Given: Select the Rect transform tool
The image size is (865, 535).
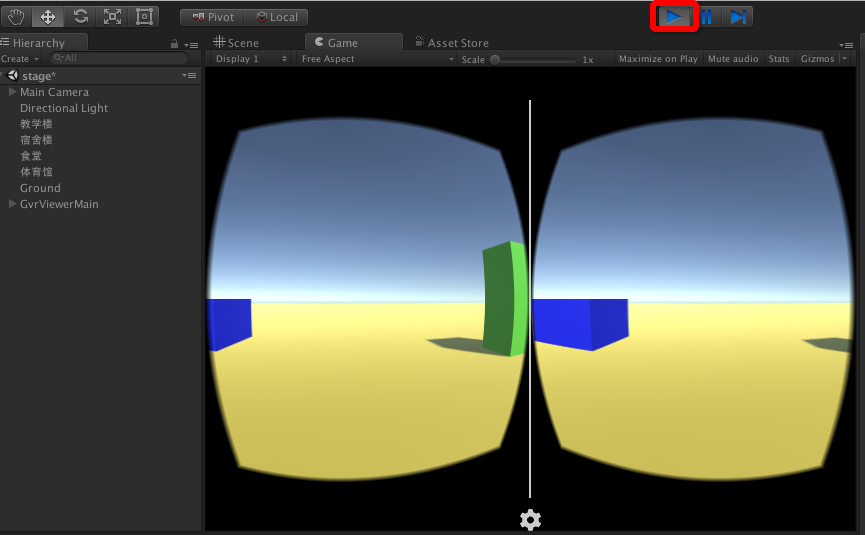Looking at the screenshot, I should click(144, 17).
